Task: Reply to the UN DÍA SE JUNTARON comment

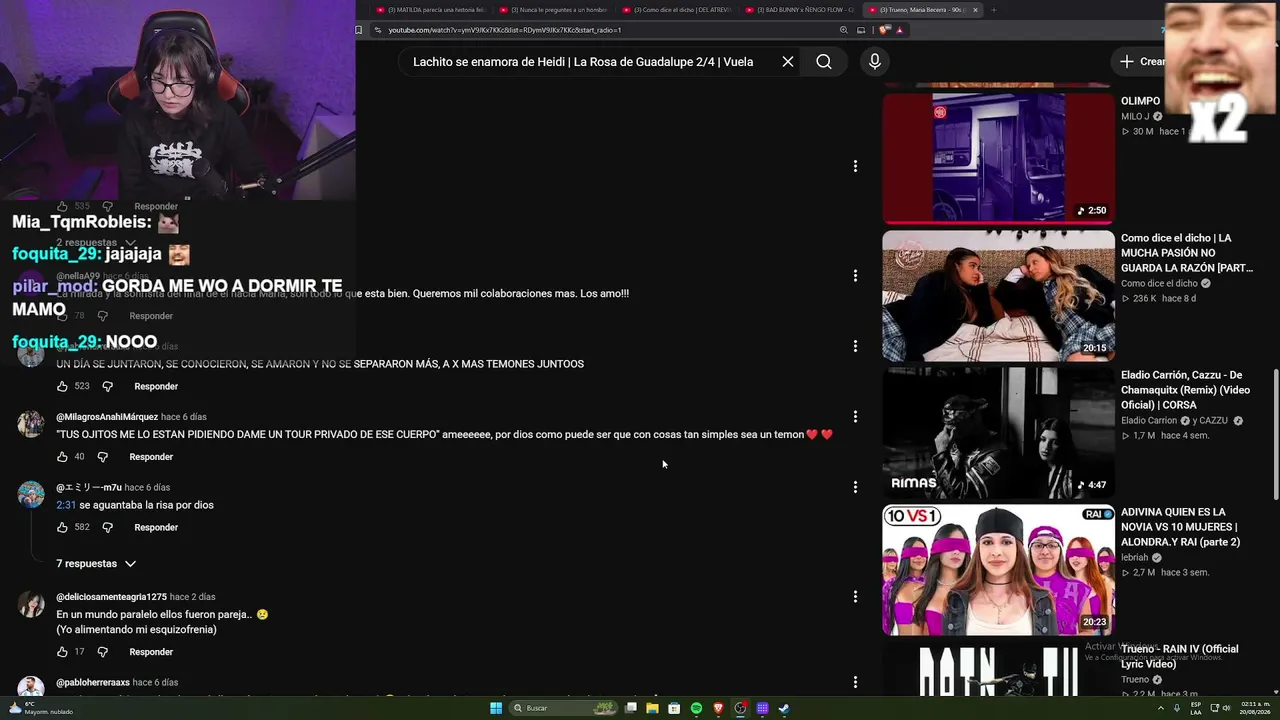Action: click(156, 386)
